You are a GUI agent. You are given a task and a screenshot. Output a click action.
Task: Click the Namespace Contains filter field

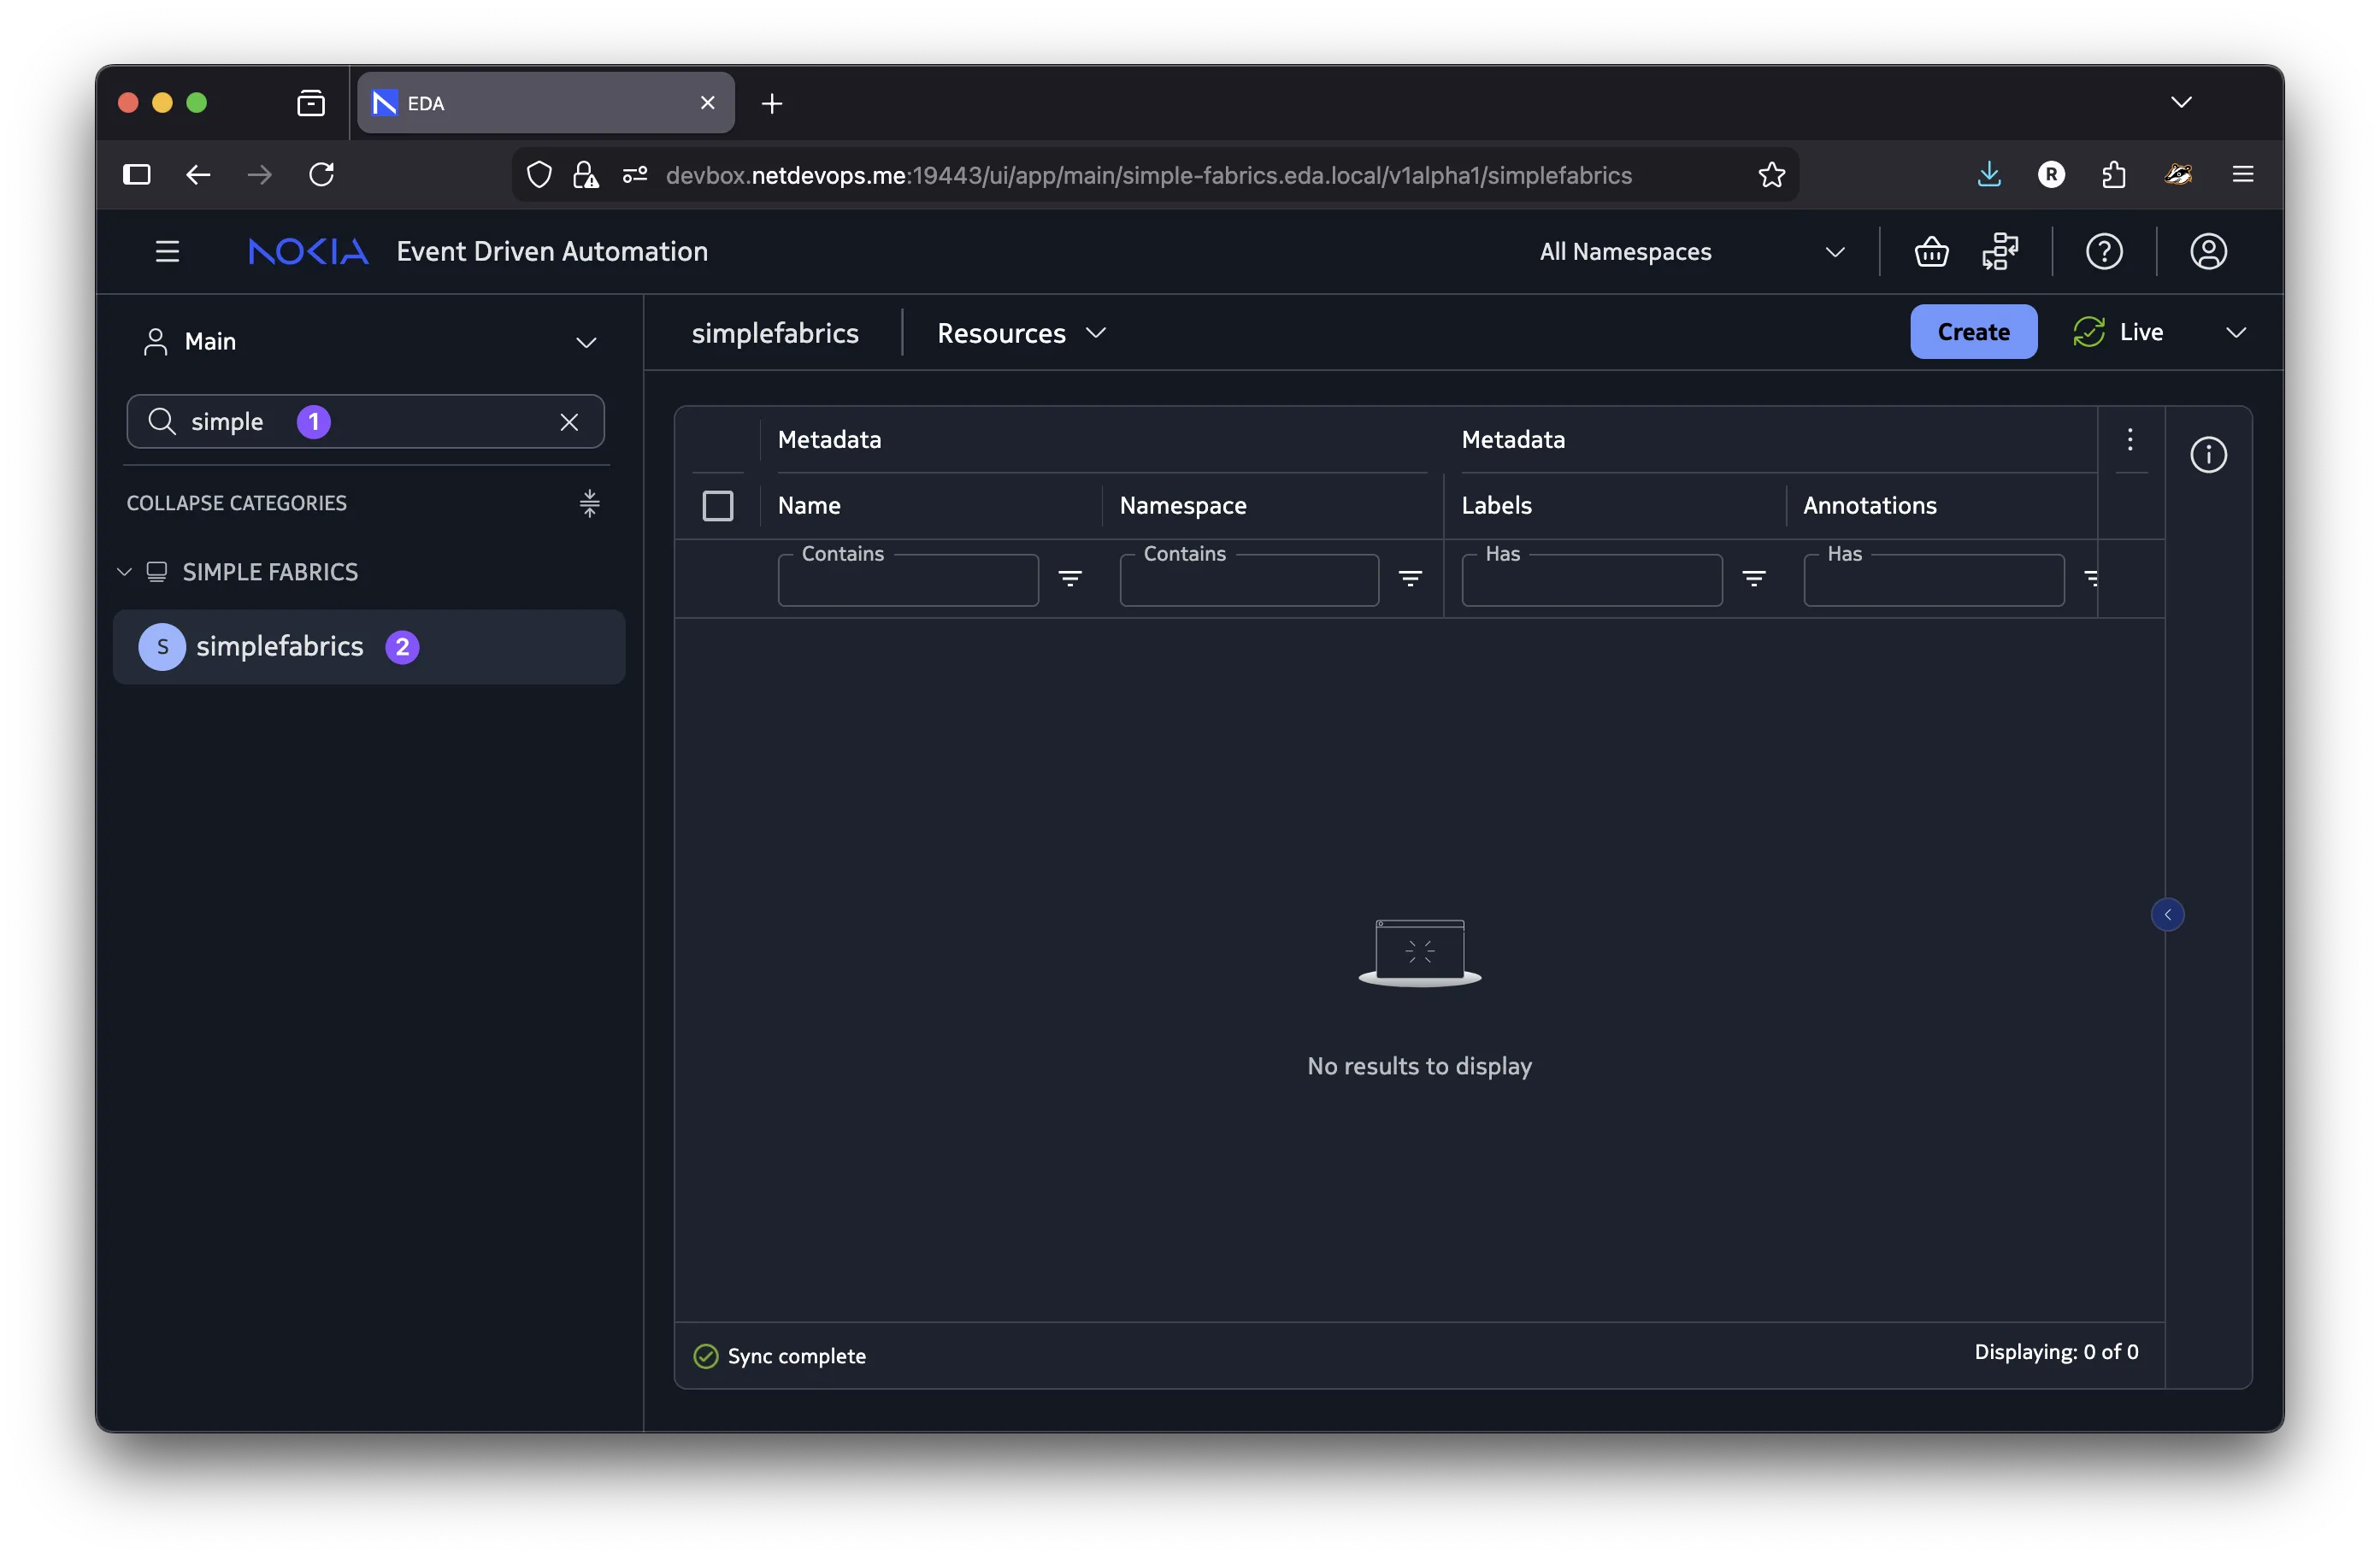click(1249, 580)
